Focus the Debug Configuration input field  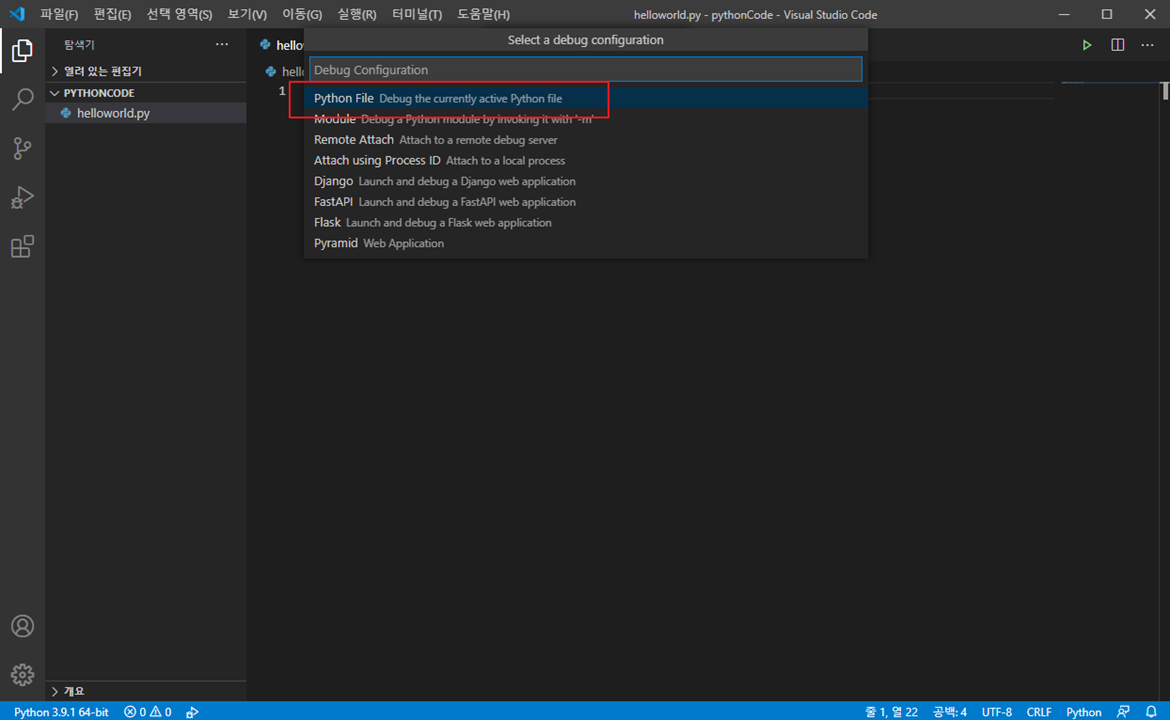(585, 69)
